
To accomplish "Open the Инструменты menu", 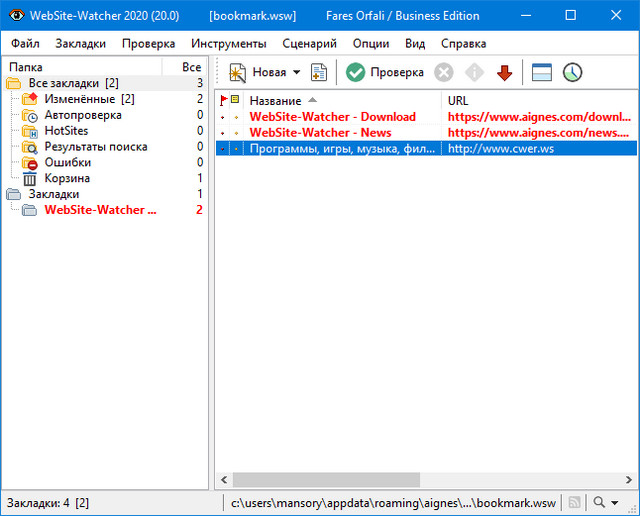I will pos(228,44).
